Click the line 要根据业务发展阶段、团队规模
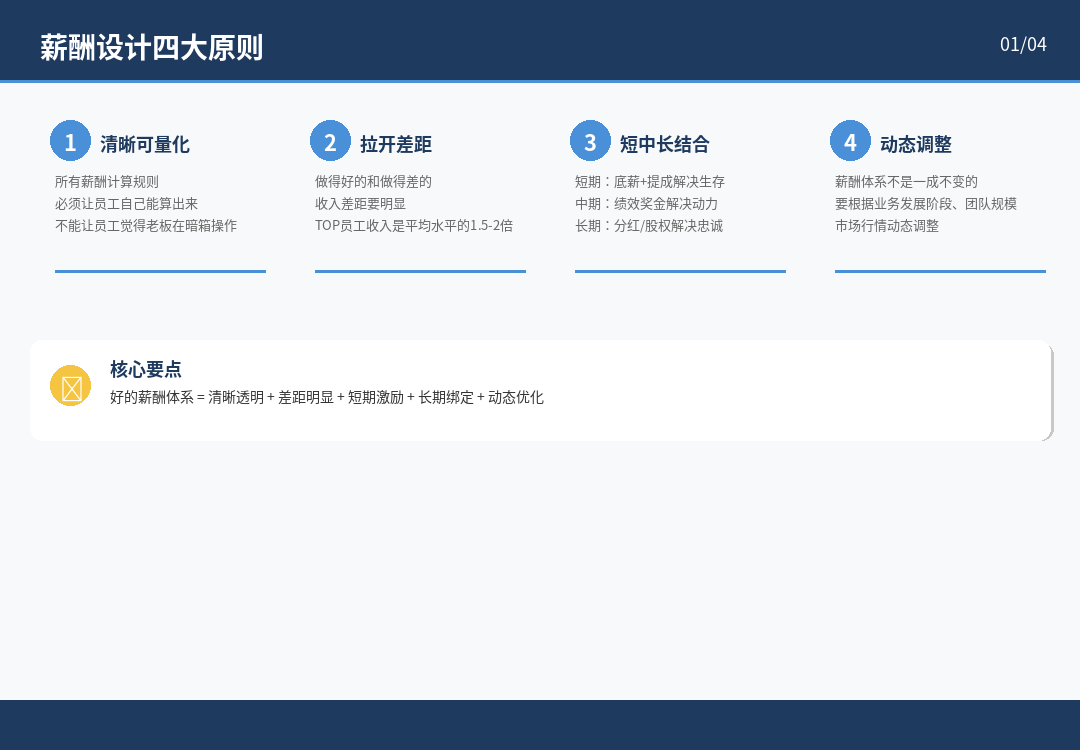This screenshot has height=750, width=1080. pos(926,204)
